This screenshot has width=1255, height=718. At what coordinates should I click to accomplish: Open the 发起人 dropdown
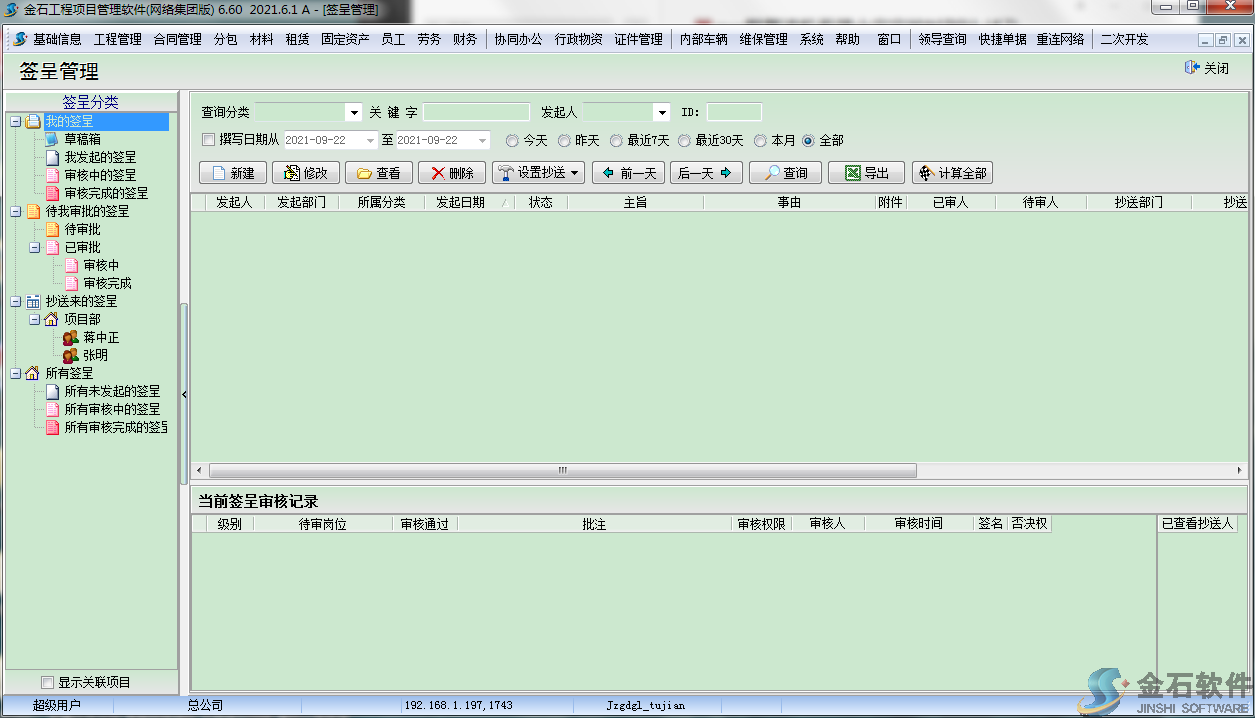pyautogui.click(x=661, y=112)
